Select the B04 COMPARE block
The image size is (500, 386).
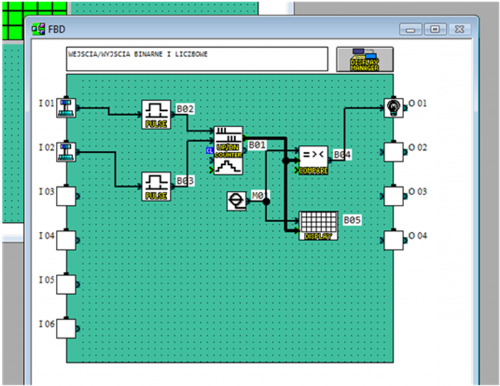[313, 160]
